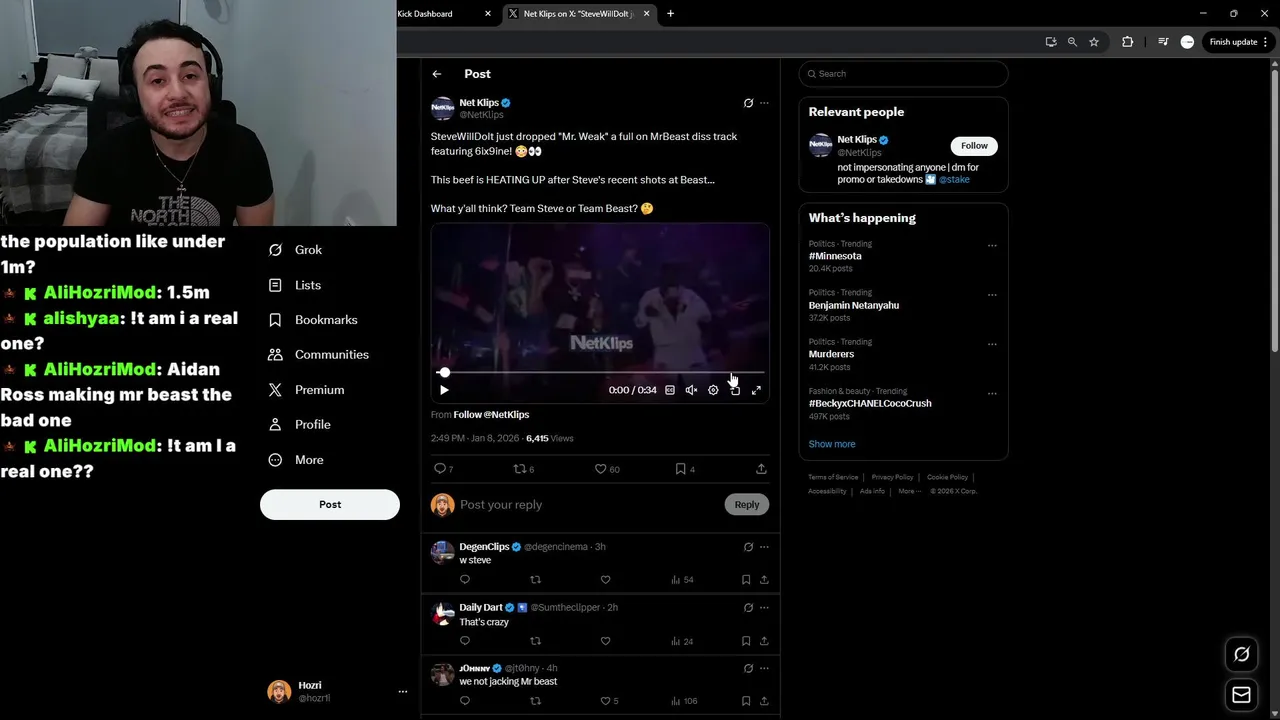Image resolution: width=1280 pixels, height=720 pixels.
Task: Bookmark the Net Klips post
Action: pyautogui.click(x=680, y=468)
